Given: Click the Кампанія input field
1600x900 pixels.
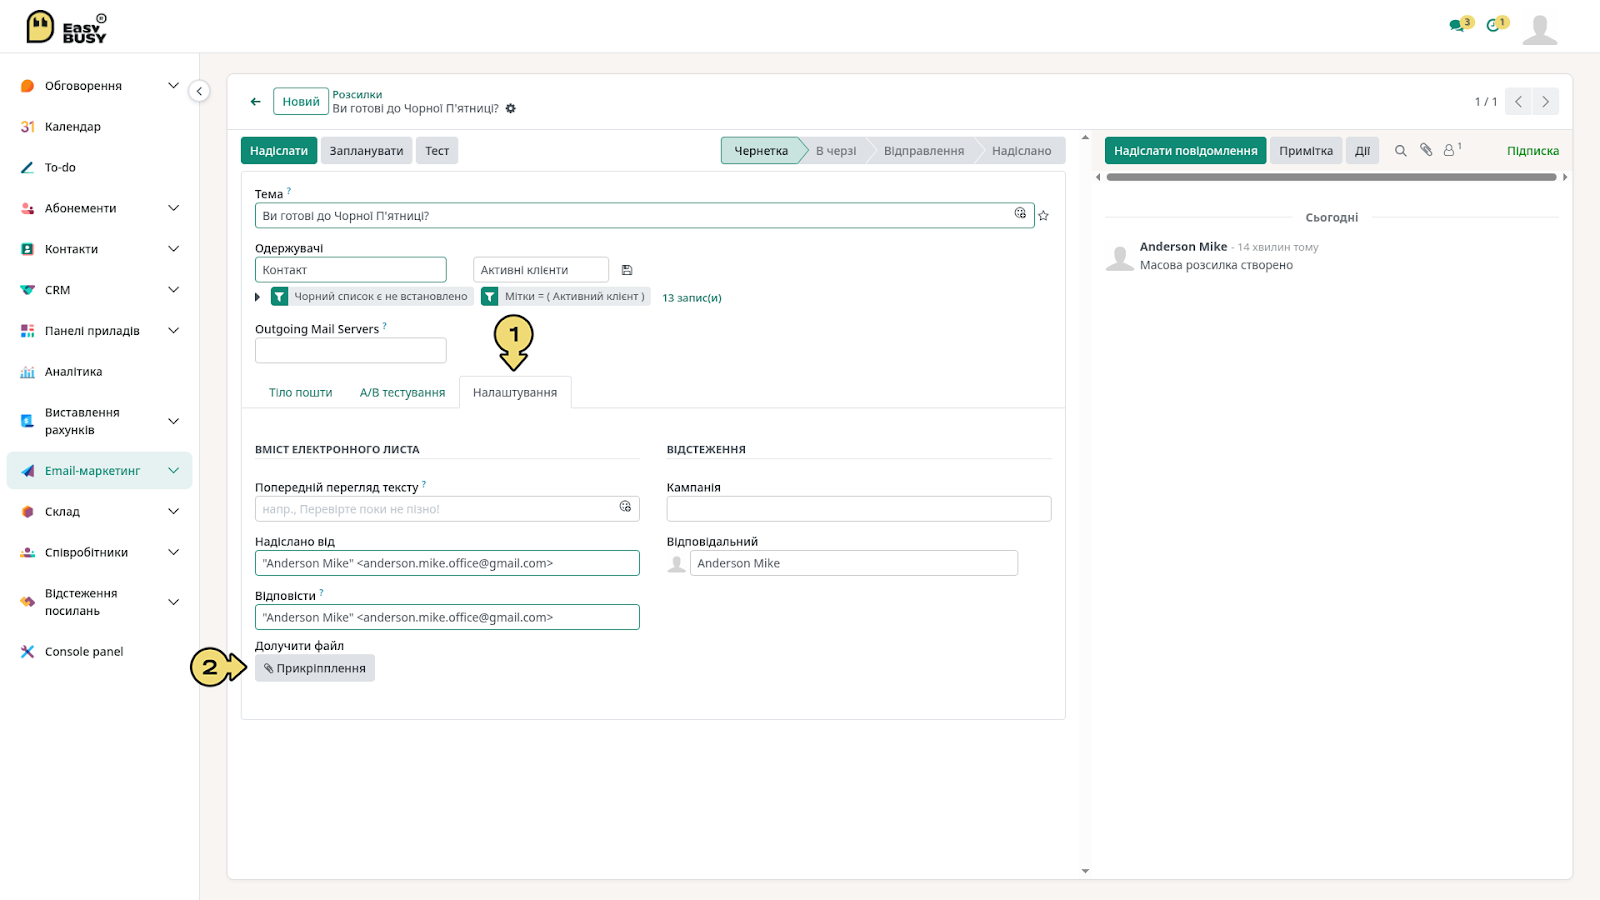Looking at the screenshot, I should pos(859,509).
